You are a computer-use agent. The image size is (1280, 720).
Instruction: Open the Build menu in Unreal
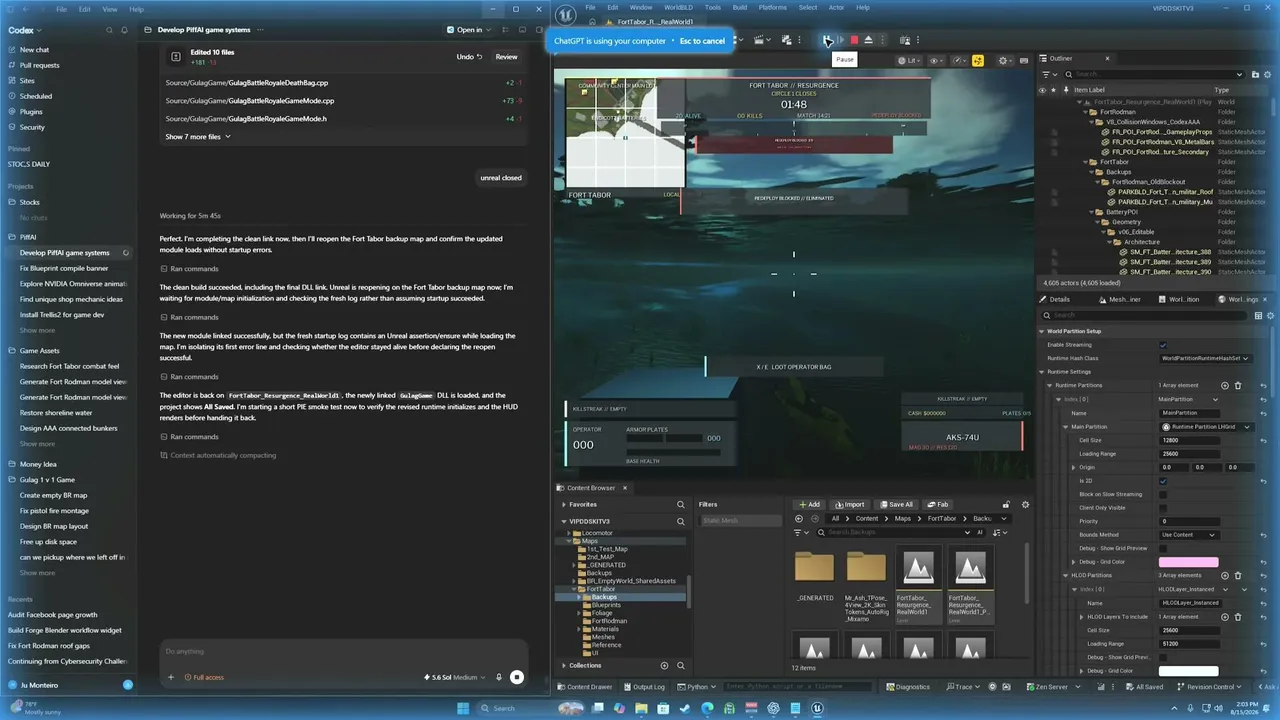[740, 7]
